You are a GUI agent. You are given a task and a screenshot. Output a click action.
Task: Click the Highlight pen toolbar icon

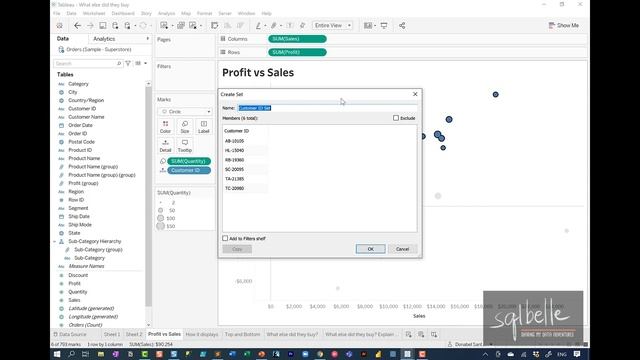(258, 25)
